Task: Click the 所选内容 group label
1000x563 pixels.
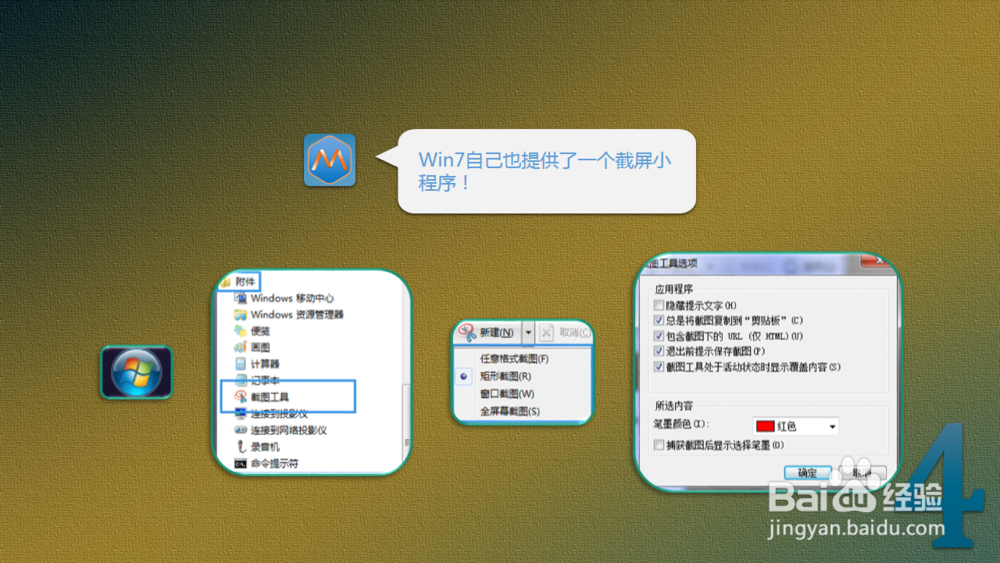Action: pyautogui.click(x=673, y=406)
